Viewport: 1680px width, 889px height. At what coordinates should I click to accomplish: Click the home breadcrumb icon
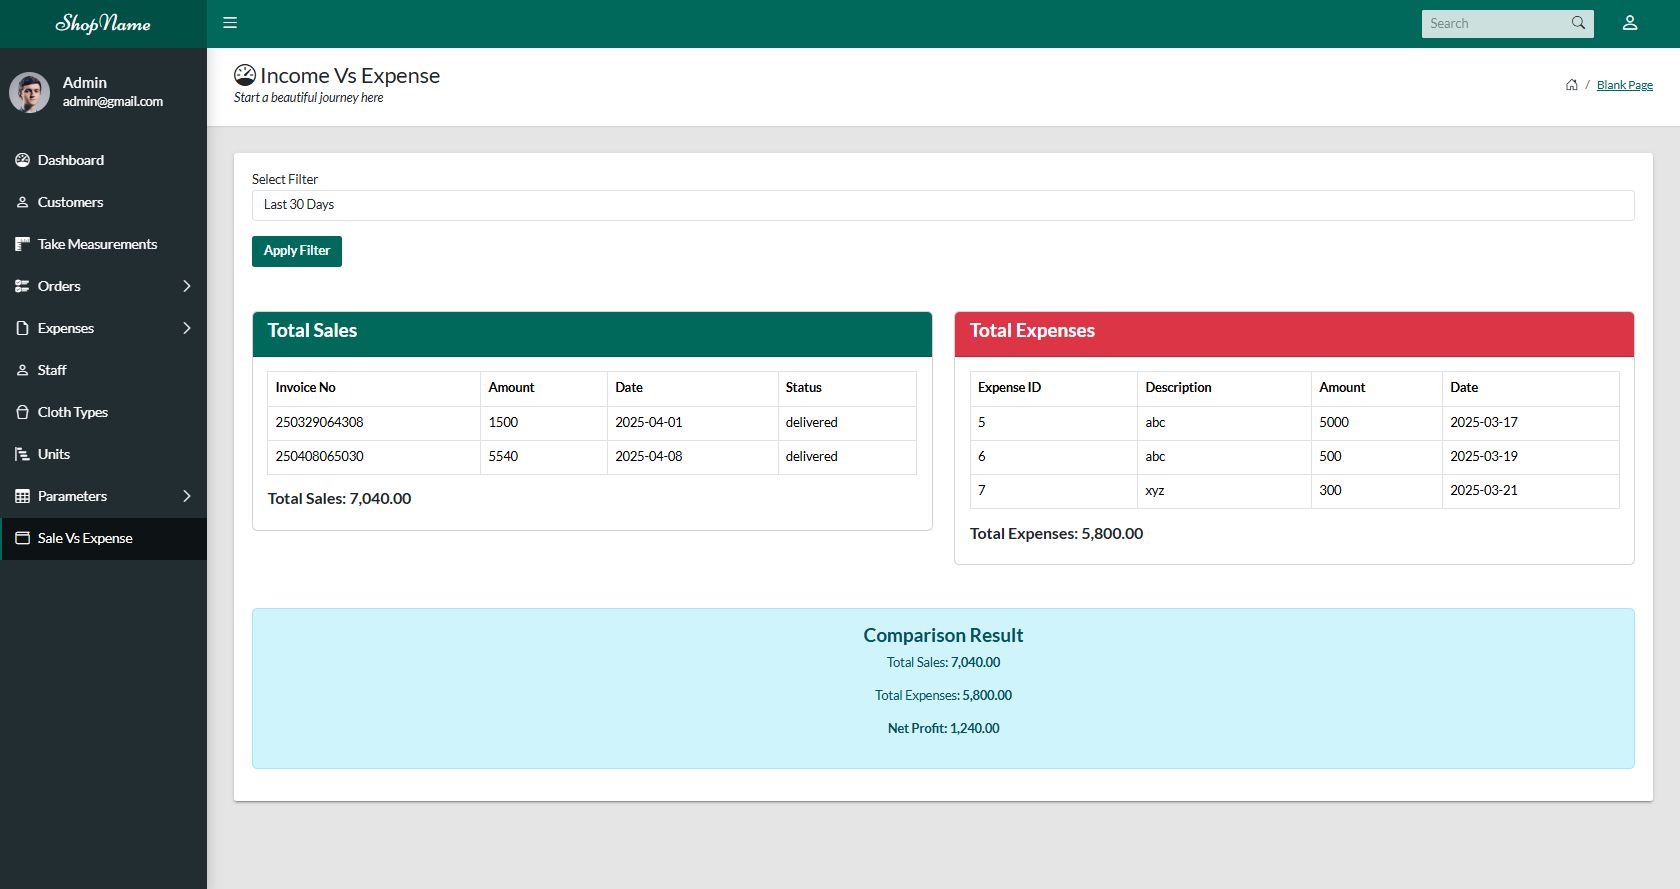(1572, 85)
